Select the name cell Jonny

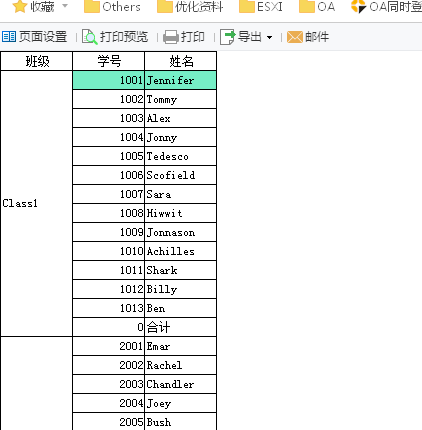coord(181,137)
